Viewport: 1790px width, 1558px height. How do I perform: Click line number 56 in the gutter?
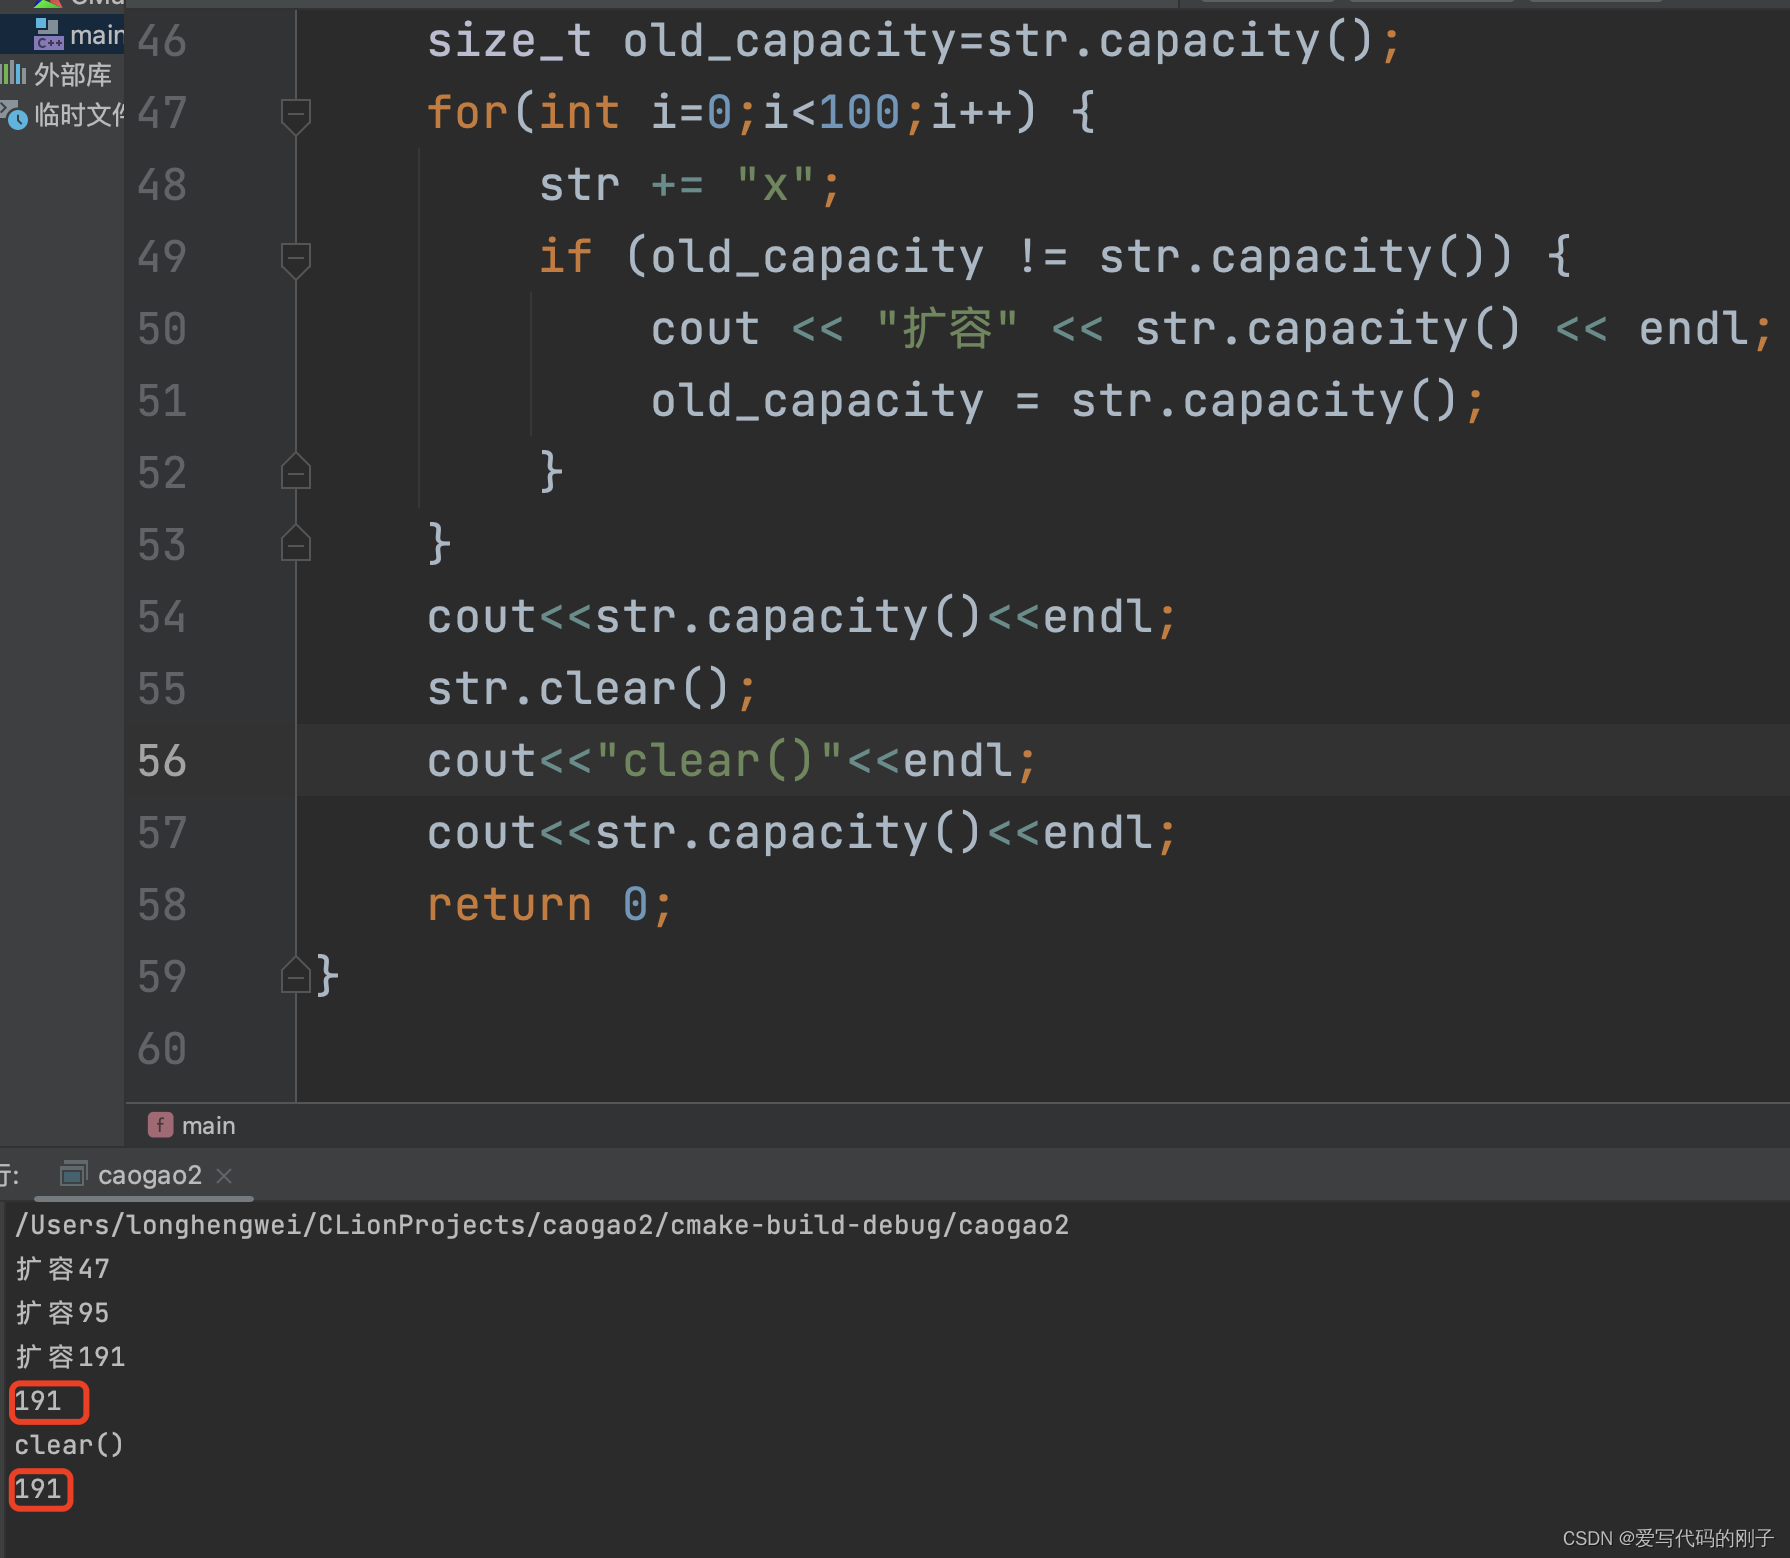162,761
